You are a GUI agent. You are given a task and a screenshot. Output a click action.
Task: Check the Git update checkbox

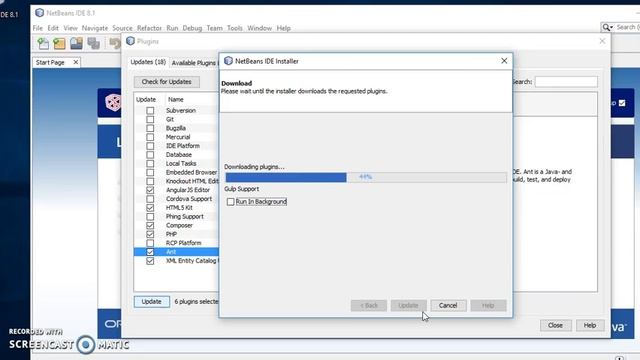coord(150,119)
